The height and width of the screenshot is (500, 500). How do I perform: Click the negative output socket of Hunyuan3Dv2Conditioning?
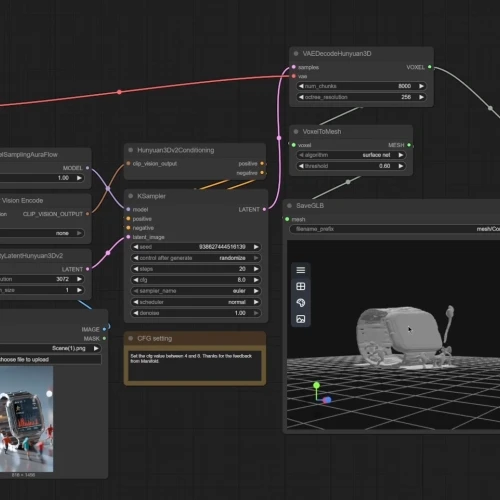[x=262, y=173]
